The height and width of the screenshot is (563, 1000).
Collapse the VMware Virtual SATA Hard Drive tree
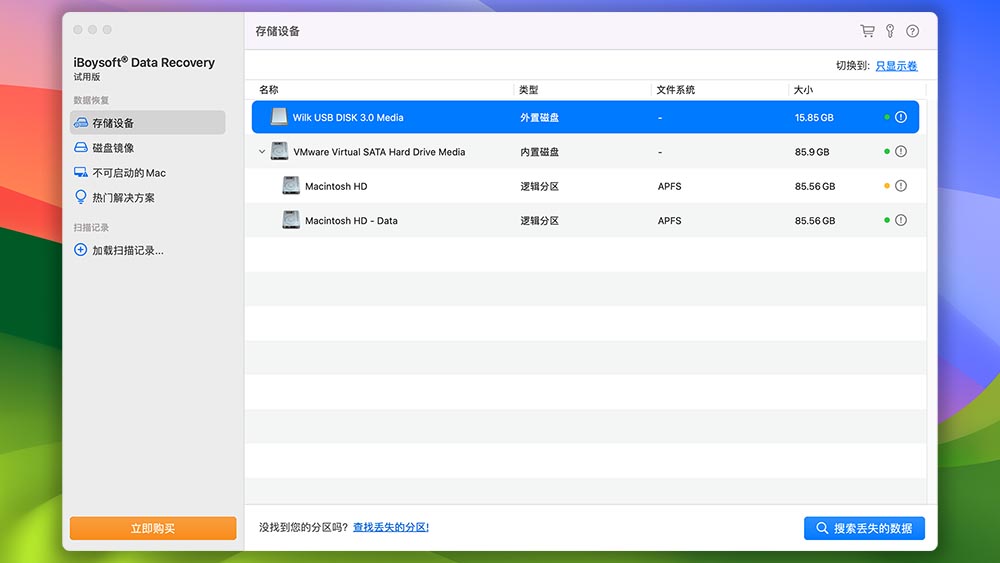[261, 152]
